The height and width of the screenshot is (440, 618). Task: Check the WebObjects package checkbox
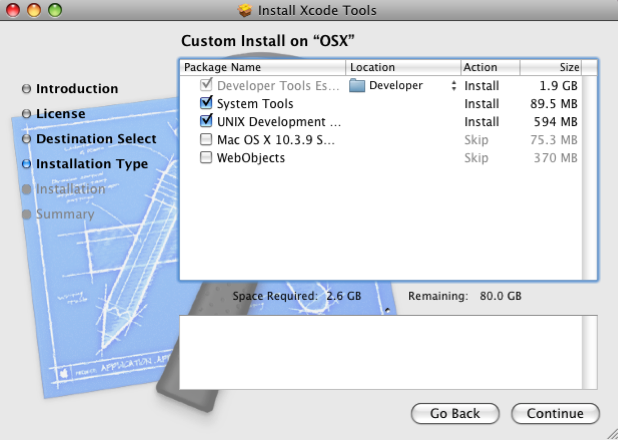tap(206, 158)
